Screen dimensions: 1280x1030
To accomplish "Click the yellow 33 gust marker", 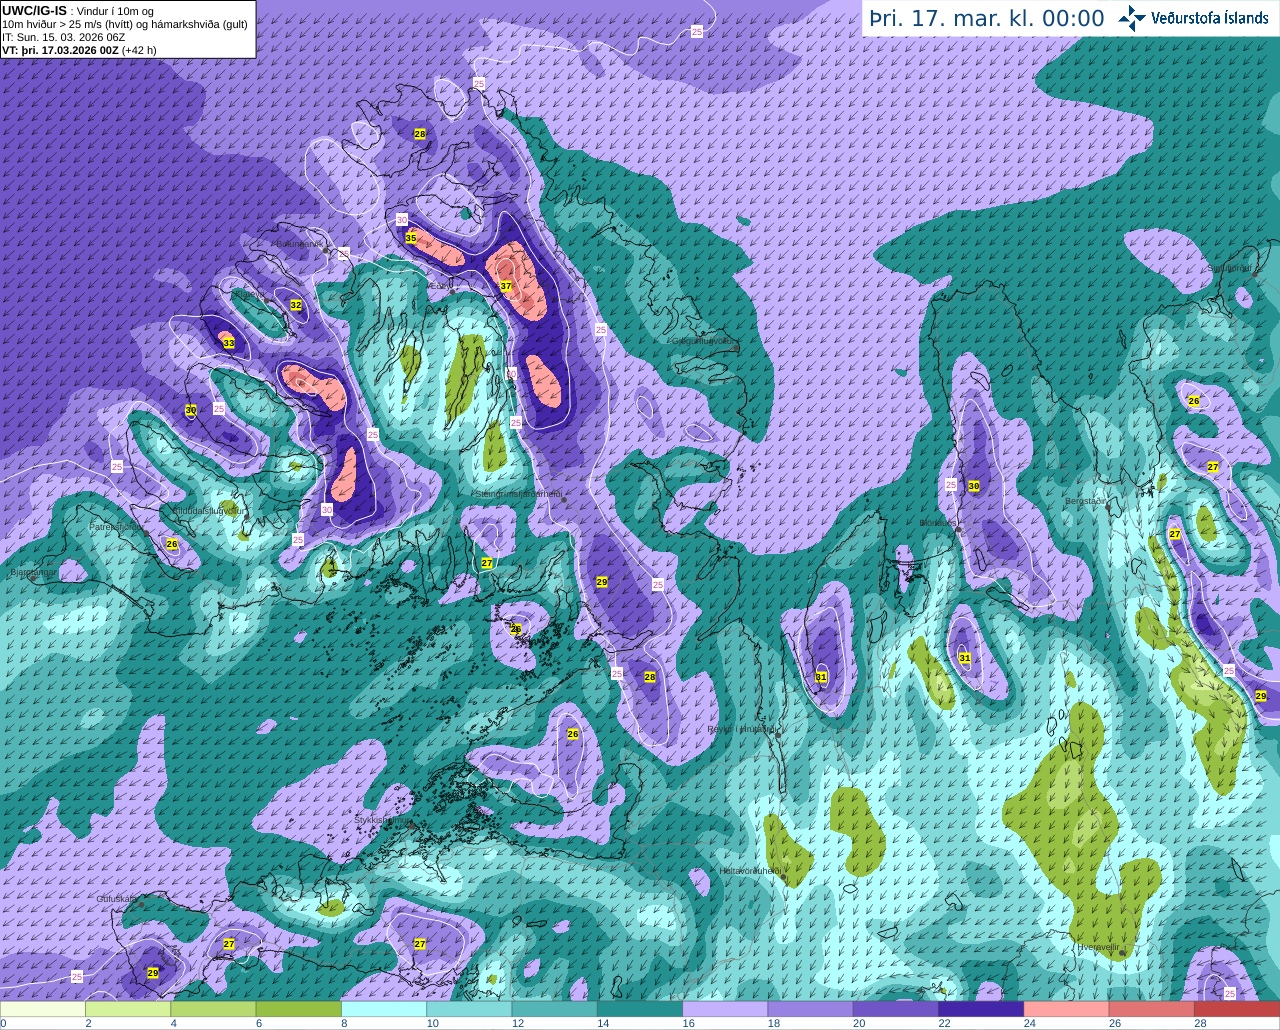I will click(x=229, y=343).
